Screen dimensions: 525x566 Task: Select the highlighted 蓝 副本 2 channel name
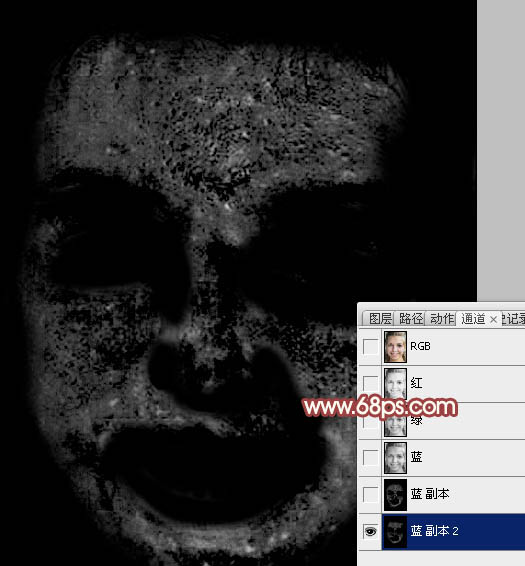click(x=434, y=531)
